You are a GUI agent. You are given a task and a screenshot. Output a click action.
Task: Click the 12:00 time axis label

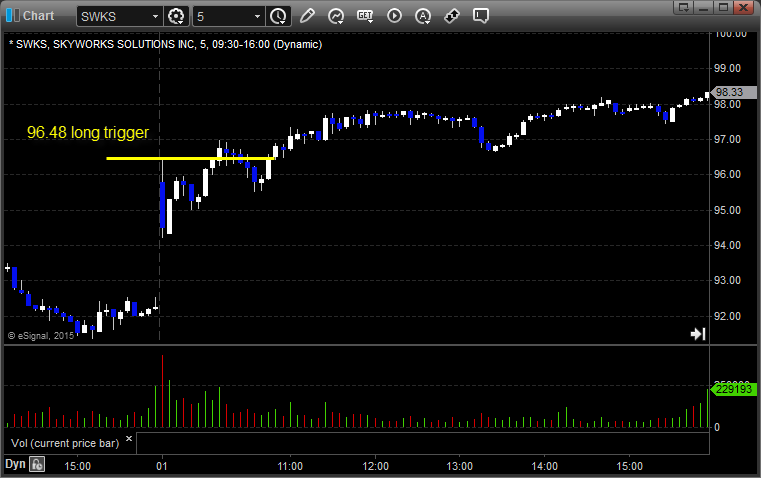click(375, 466)
